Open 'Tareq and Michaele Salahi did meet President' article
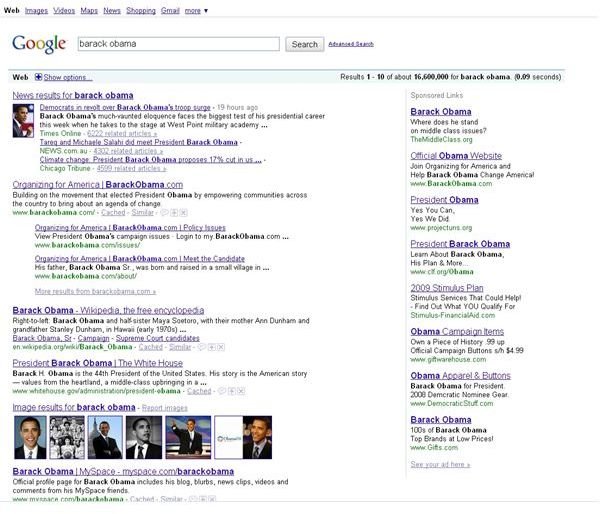600x514 pixels. [x=139, y=142]
